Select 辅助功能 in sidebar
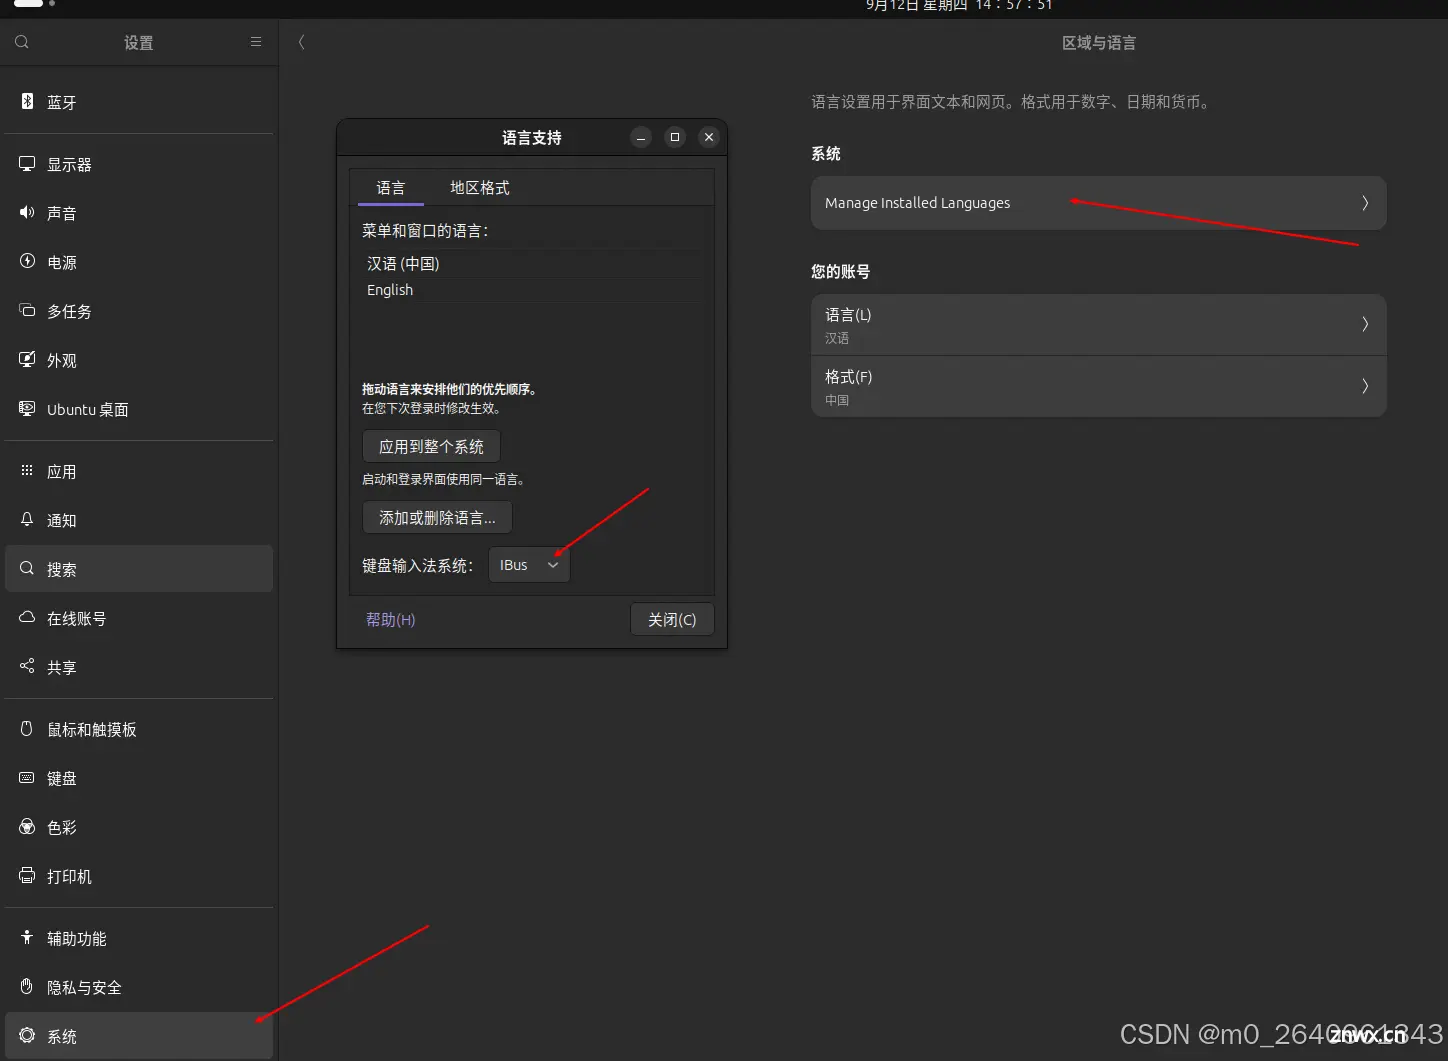This screenshot has width=1448, height=1061. pos(139,938)
